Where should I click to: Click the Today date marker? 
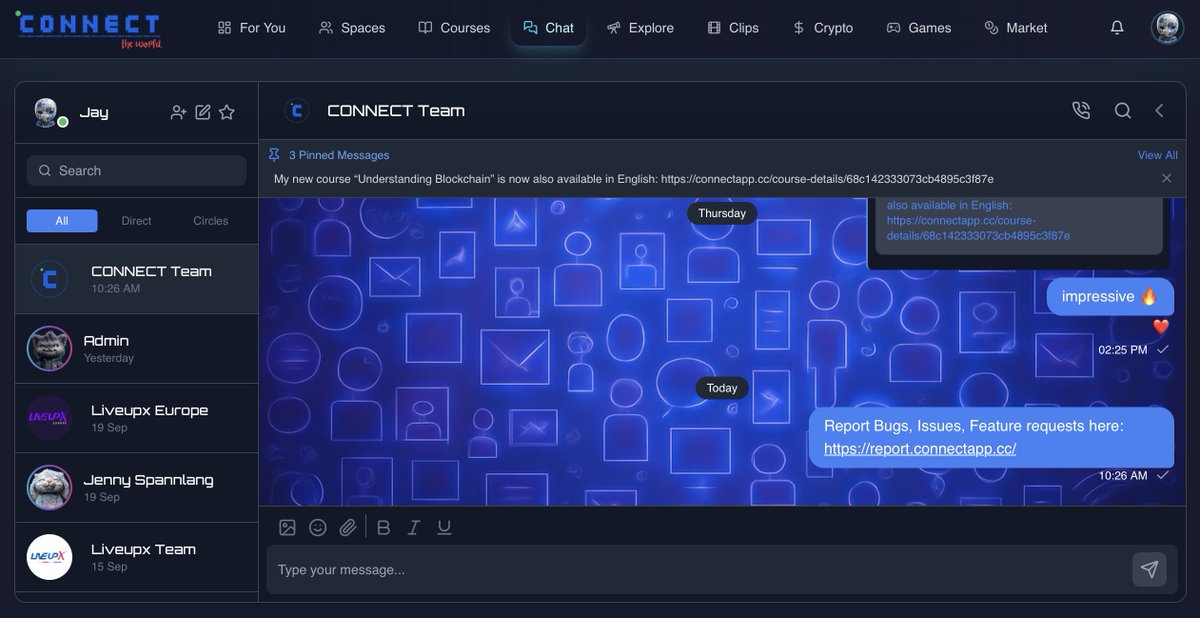(722, 388)
